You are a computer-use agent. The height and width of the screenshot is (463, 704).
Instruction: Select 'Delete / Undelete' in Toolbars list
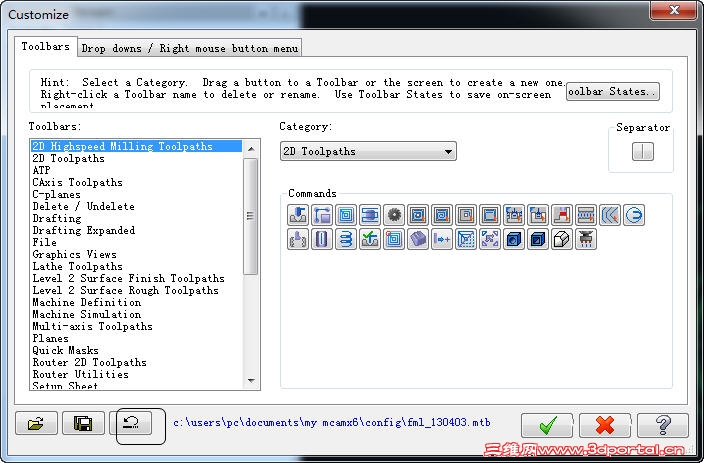click(x=137, y=207)
